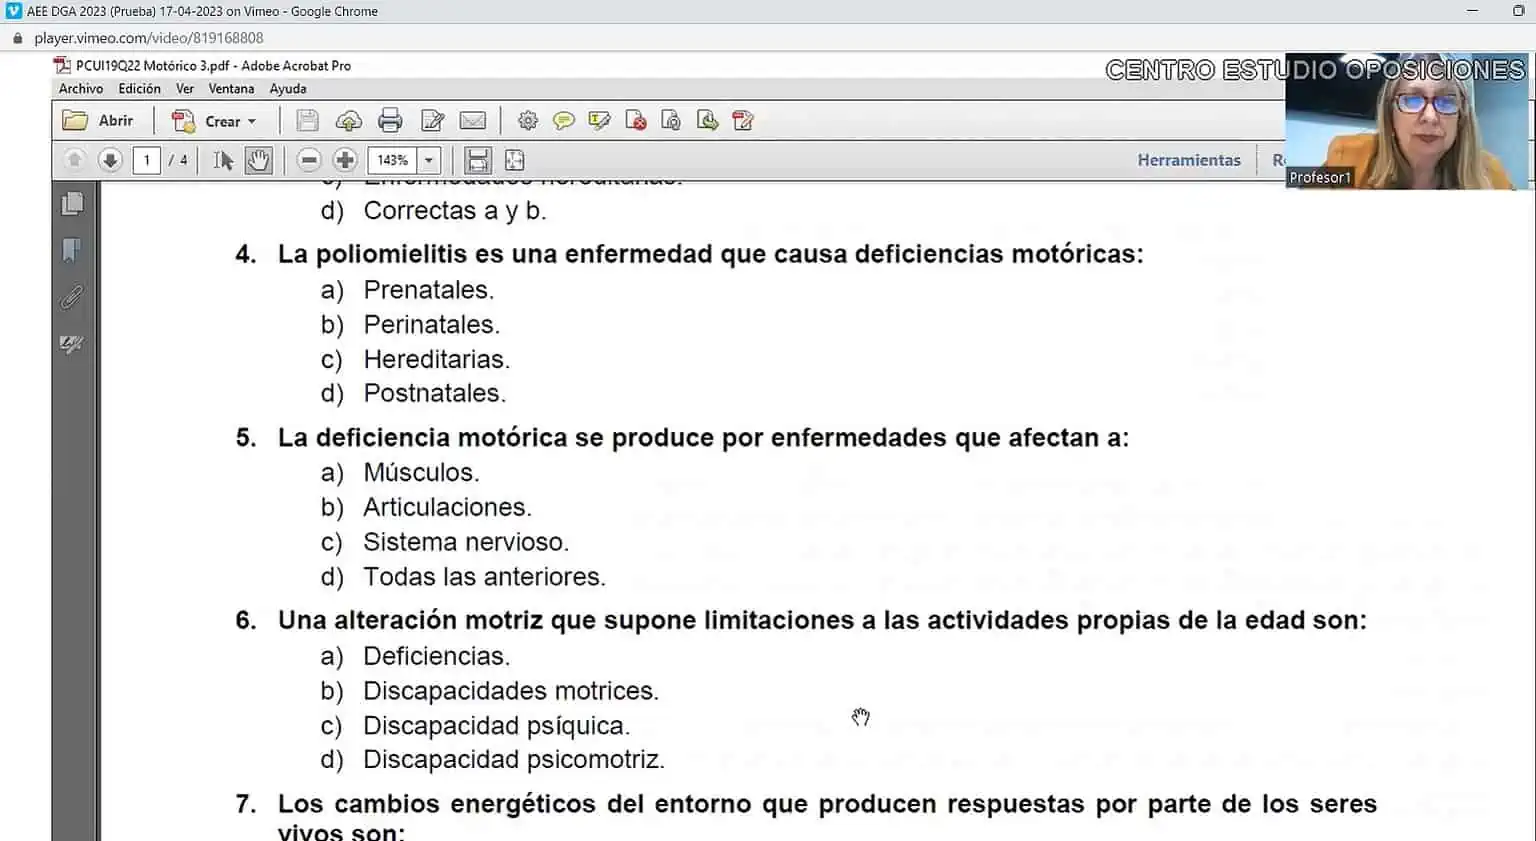Image resolution: width=1536 pixels, height=841 pixels.
Task: Open the Archivo menu
Action: [81, 89]
